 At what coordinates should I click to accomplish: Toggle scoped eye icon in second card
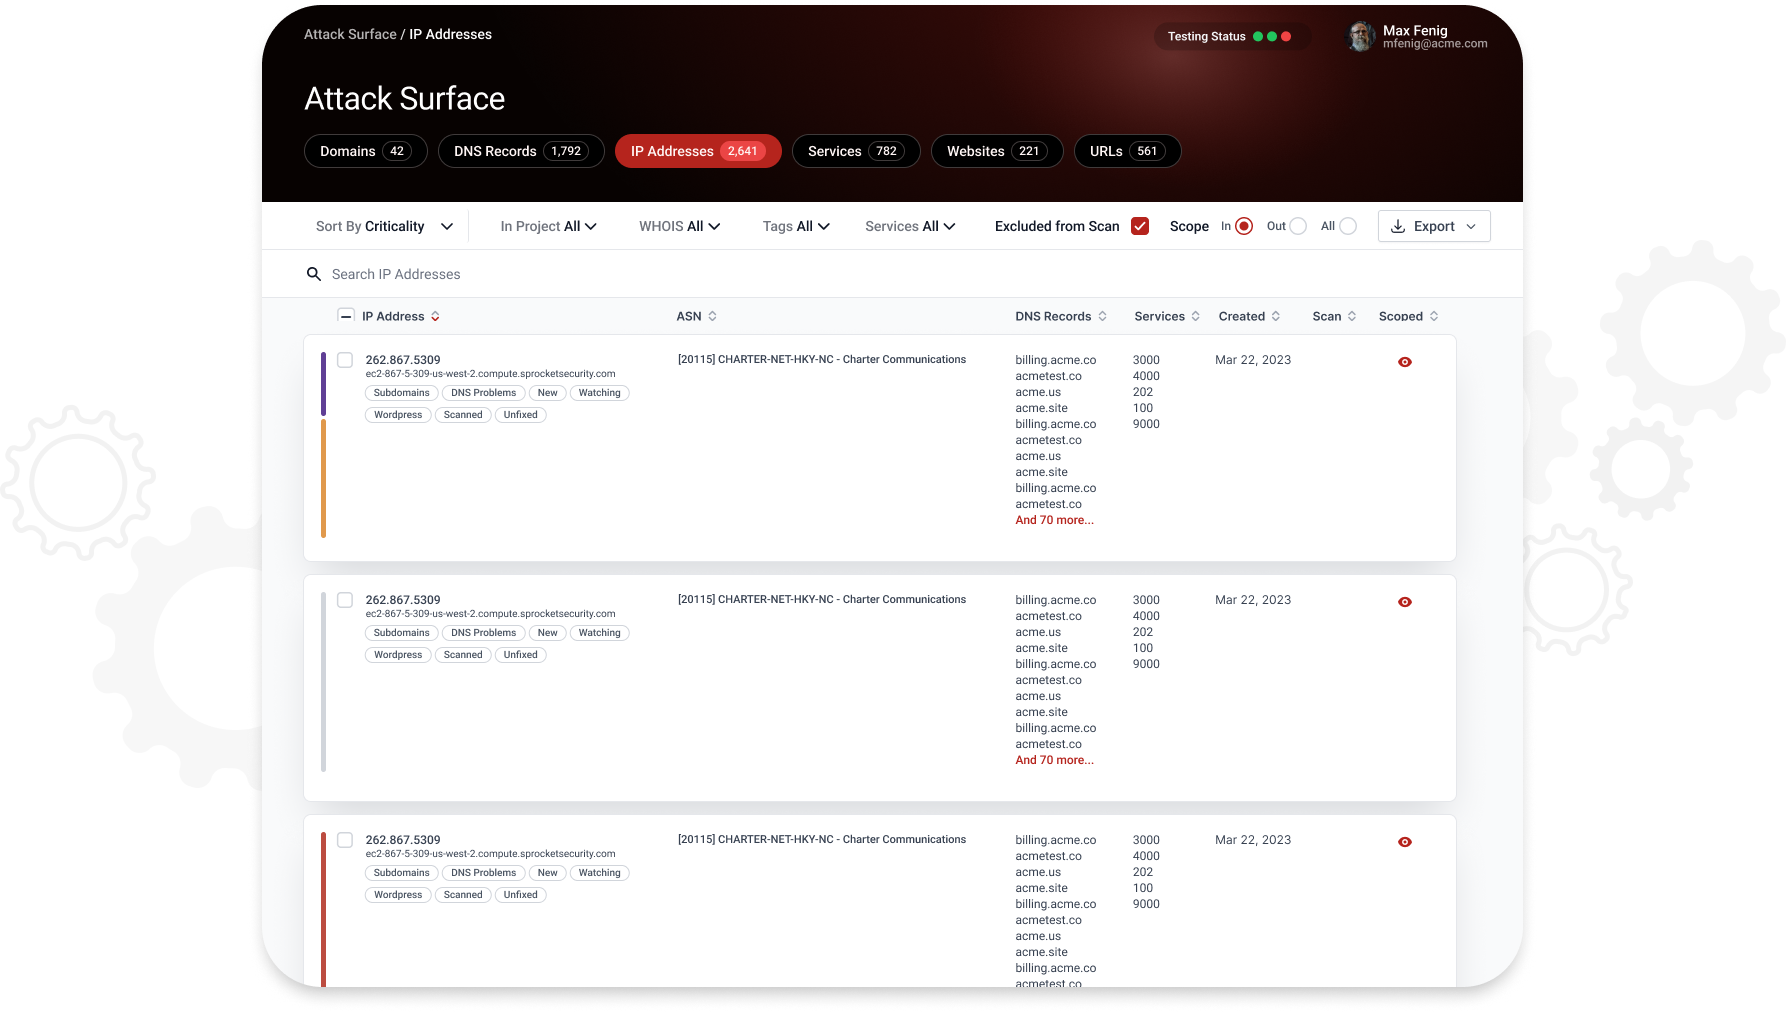point(1405,602)
